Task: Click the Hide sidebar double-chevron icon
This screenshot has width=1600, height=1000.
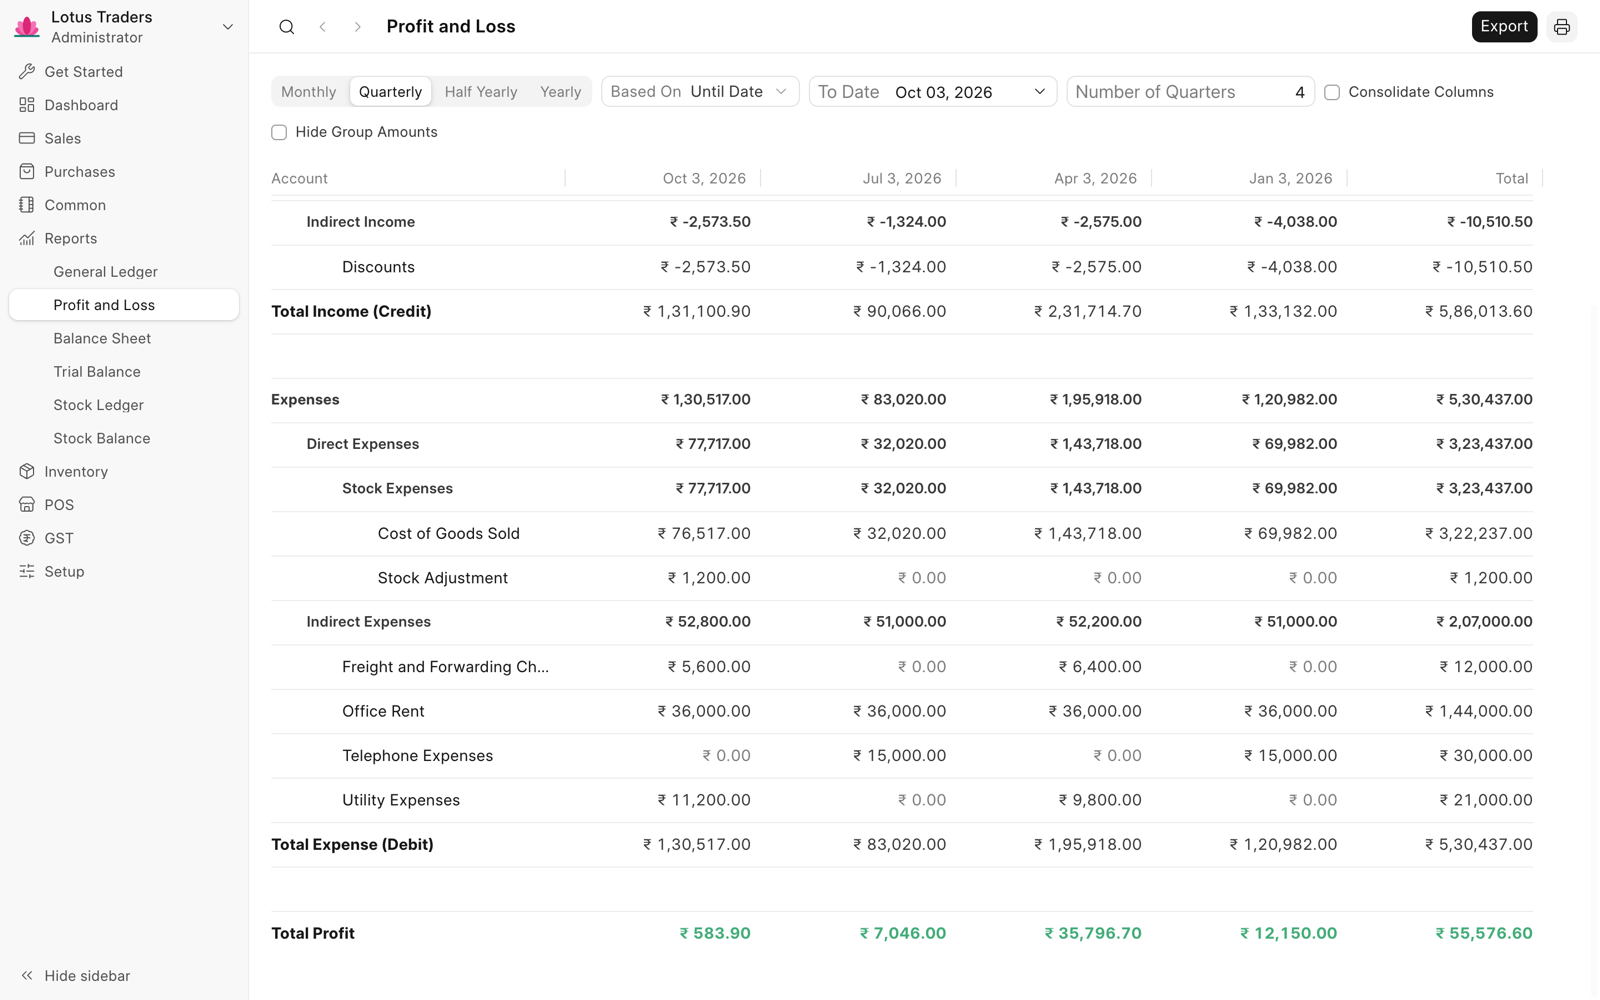Action: (x=27, y=976)
